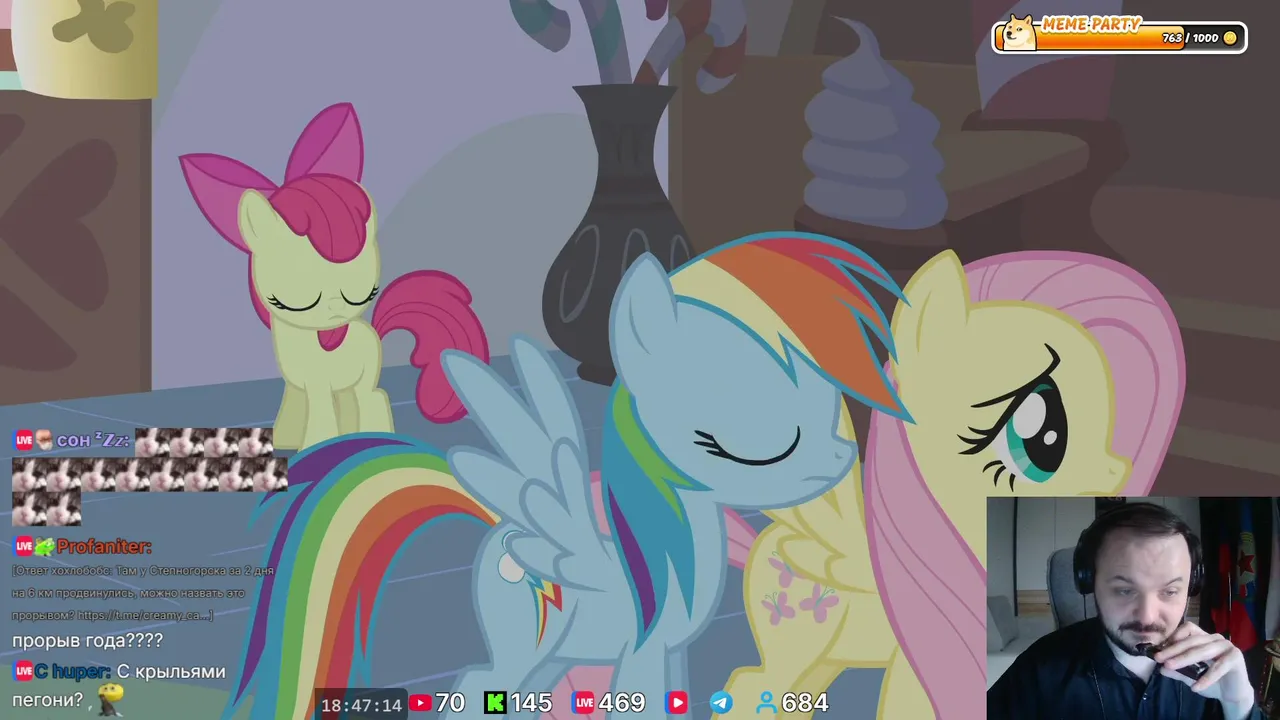Click the YouTube icon next to 70
The image size is (1280, 720).
tap(420, 703)
